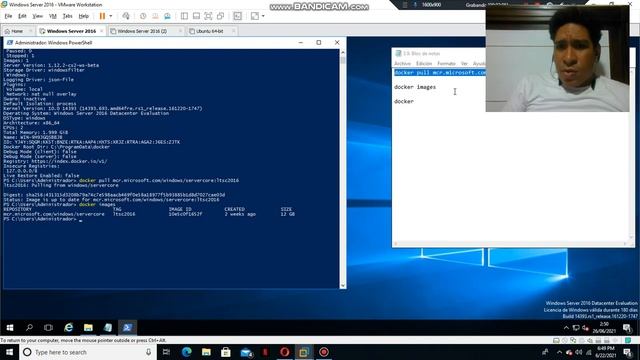Open guest Action Center notifications

point(627,328)
